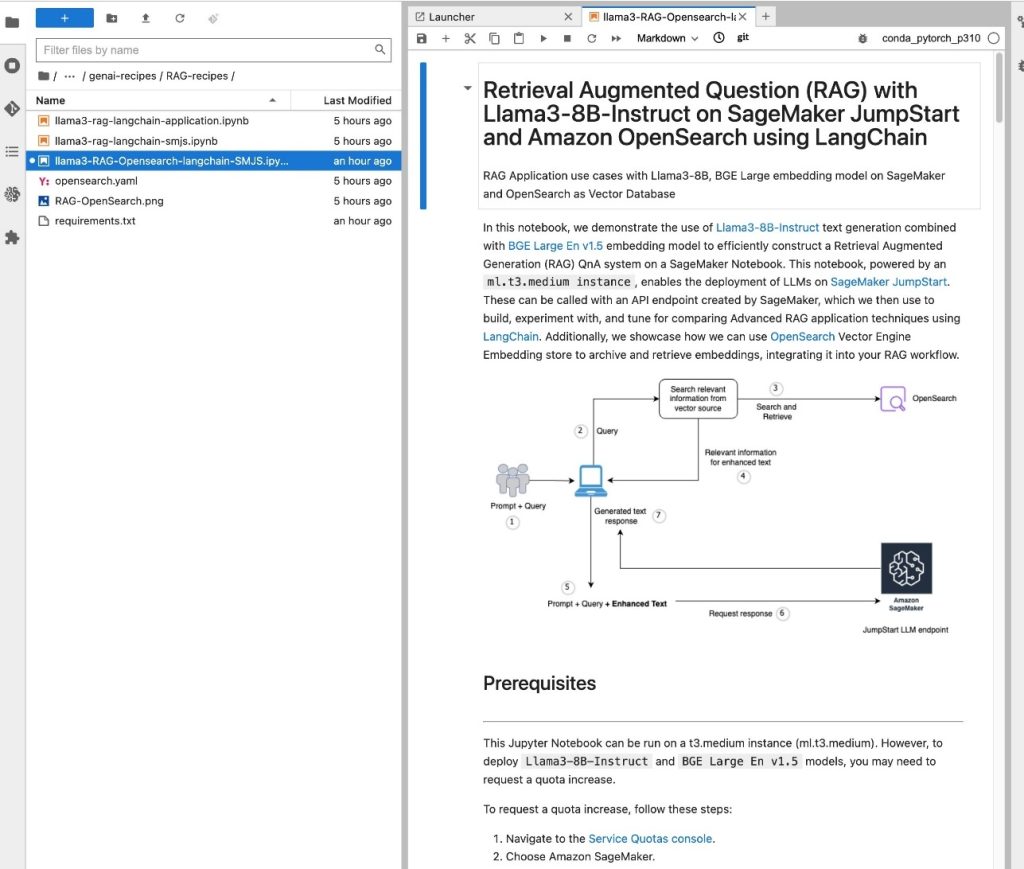Restart kernel and run all cells
The image size is (1024, 869).
[616, 38]
